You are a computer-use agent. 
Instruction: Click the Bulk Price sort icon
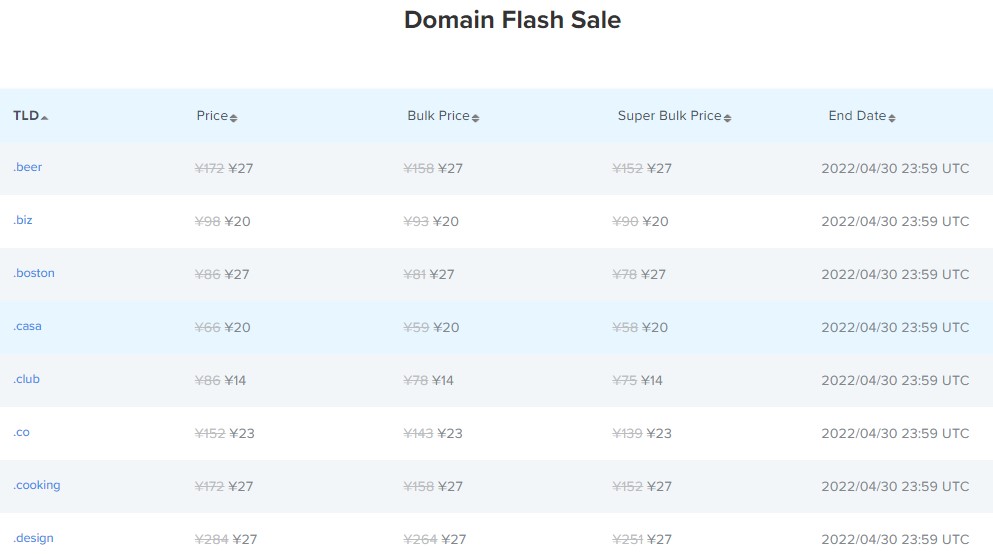click(x=476, y=118)
